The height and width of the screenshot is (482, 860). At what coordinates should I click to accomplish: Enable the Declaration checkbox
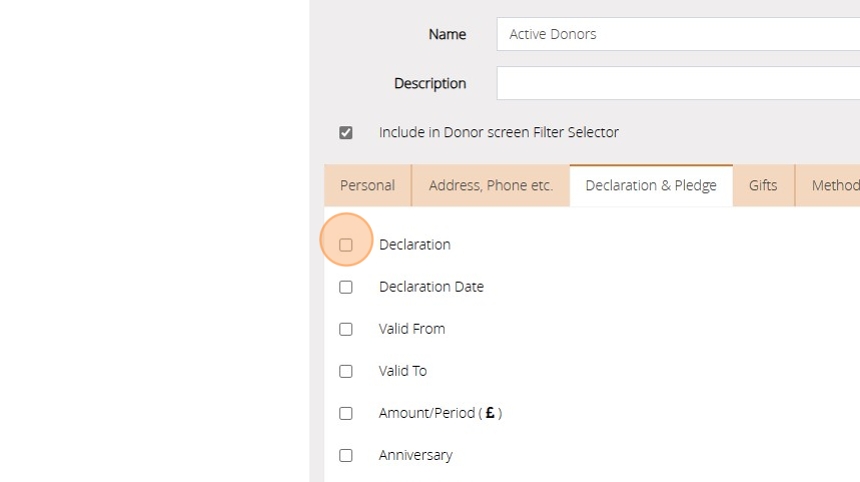[x=346, y=245]
